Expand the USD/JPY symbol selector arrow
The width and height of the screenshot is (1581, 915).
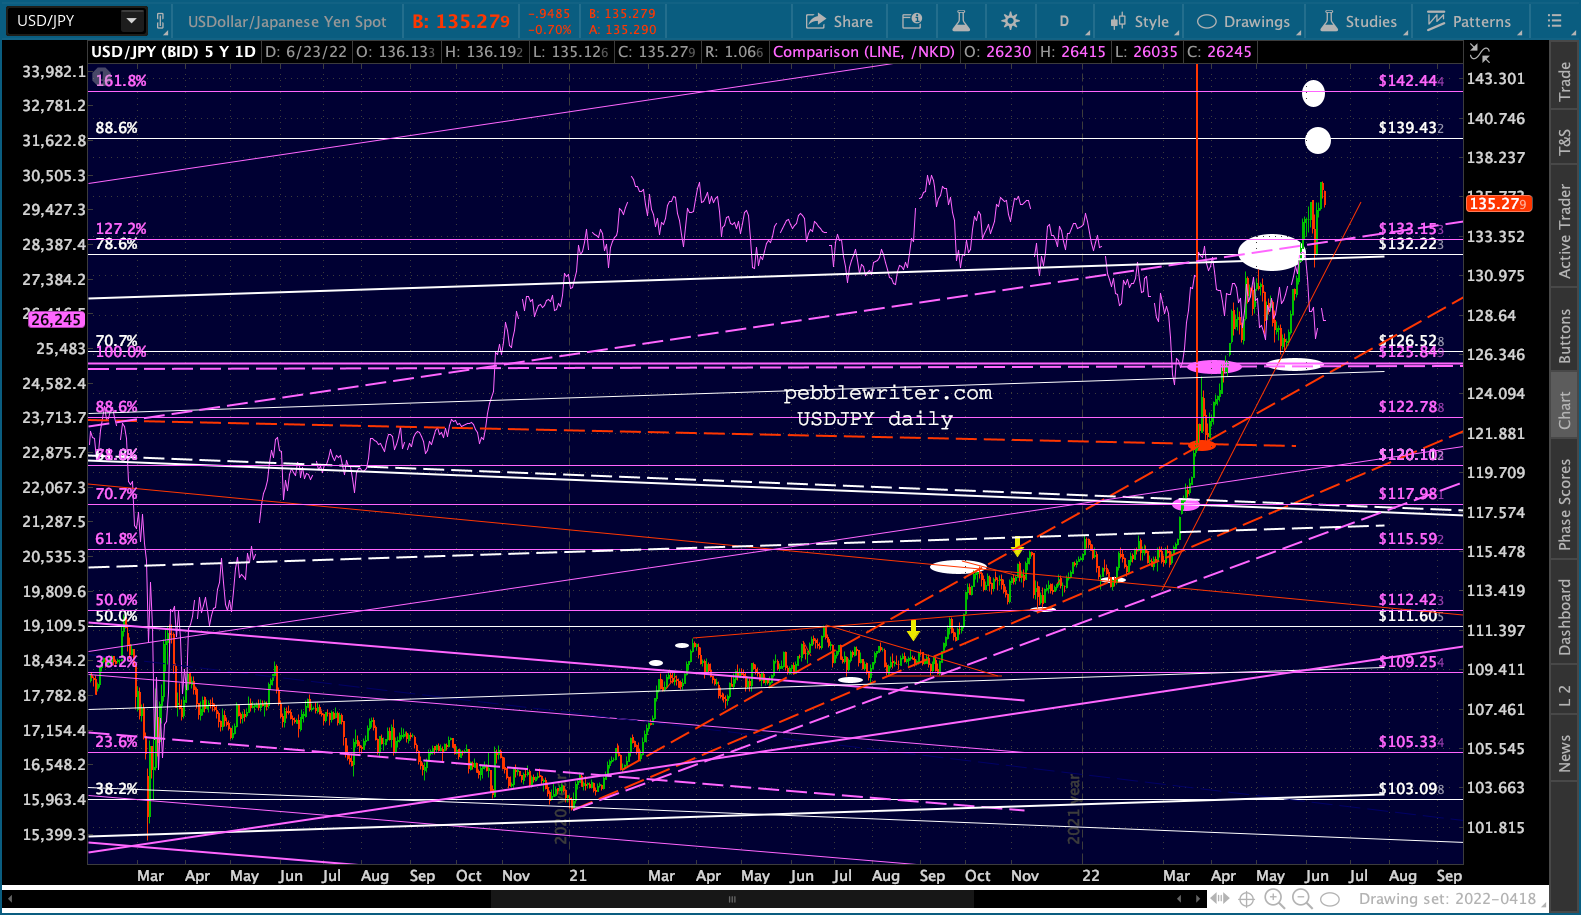click(x=131, y=20)
